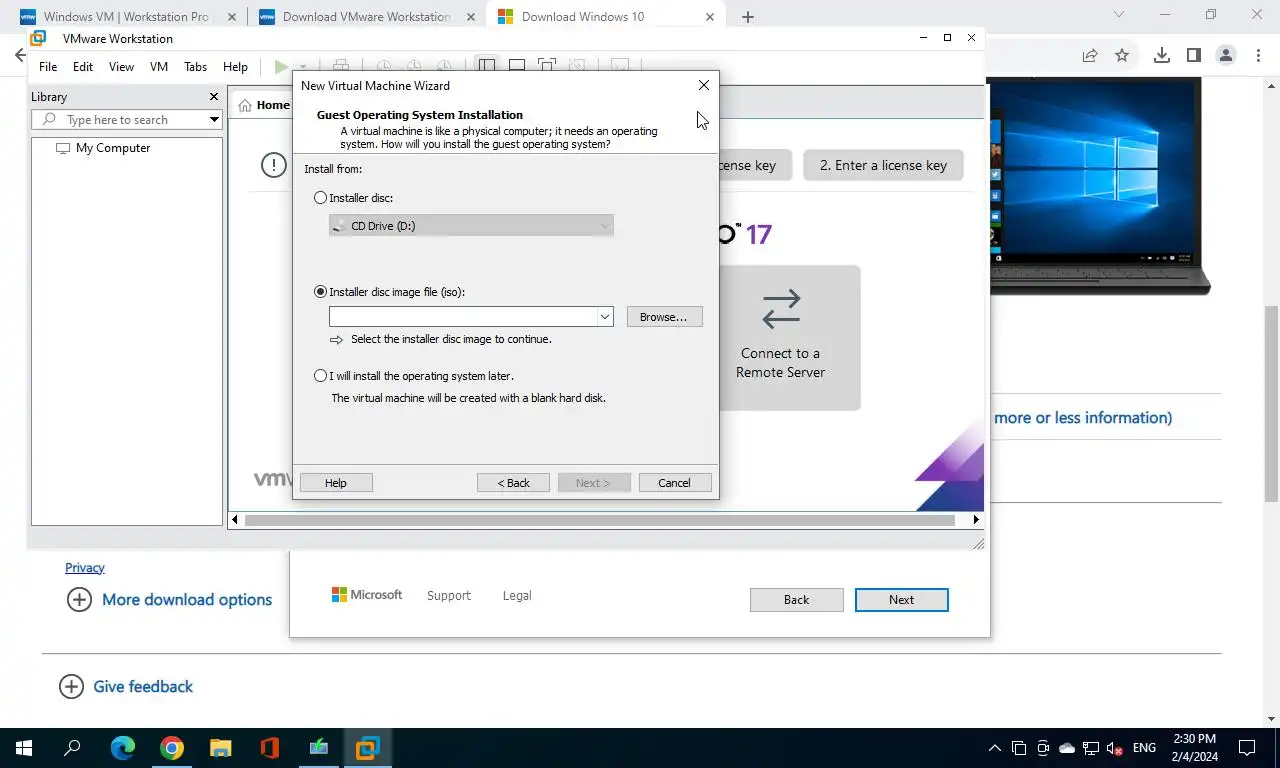1280x768 pixels.
Task: Click the muted volume tray icon
Action: point(1114,748)
